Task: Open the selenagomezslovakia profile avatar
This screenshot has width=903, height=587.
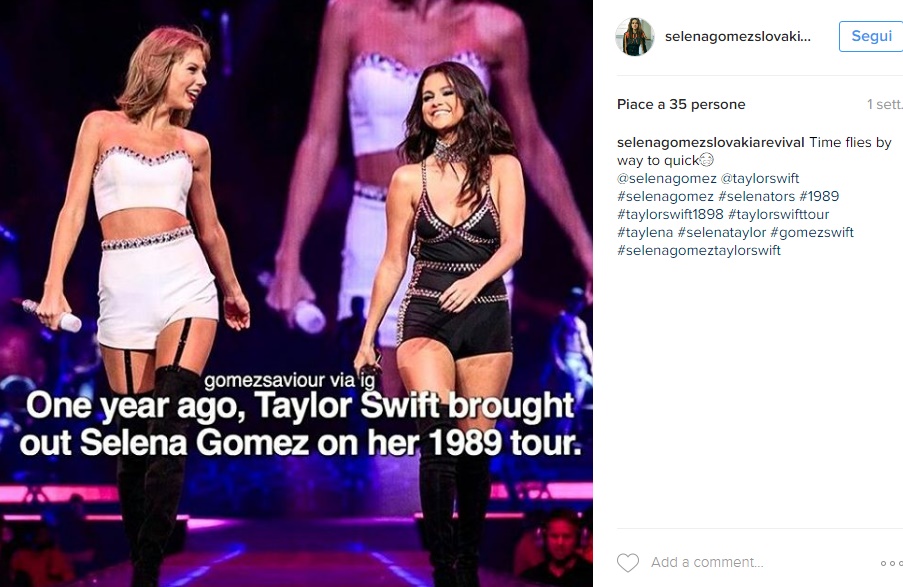Action: 635,36
